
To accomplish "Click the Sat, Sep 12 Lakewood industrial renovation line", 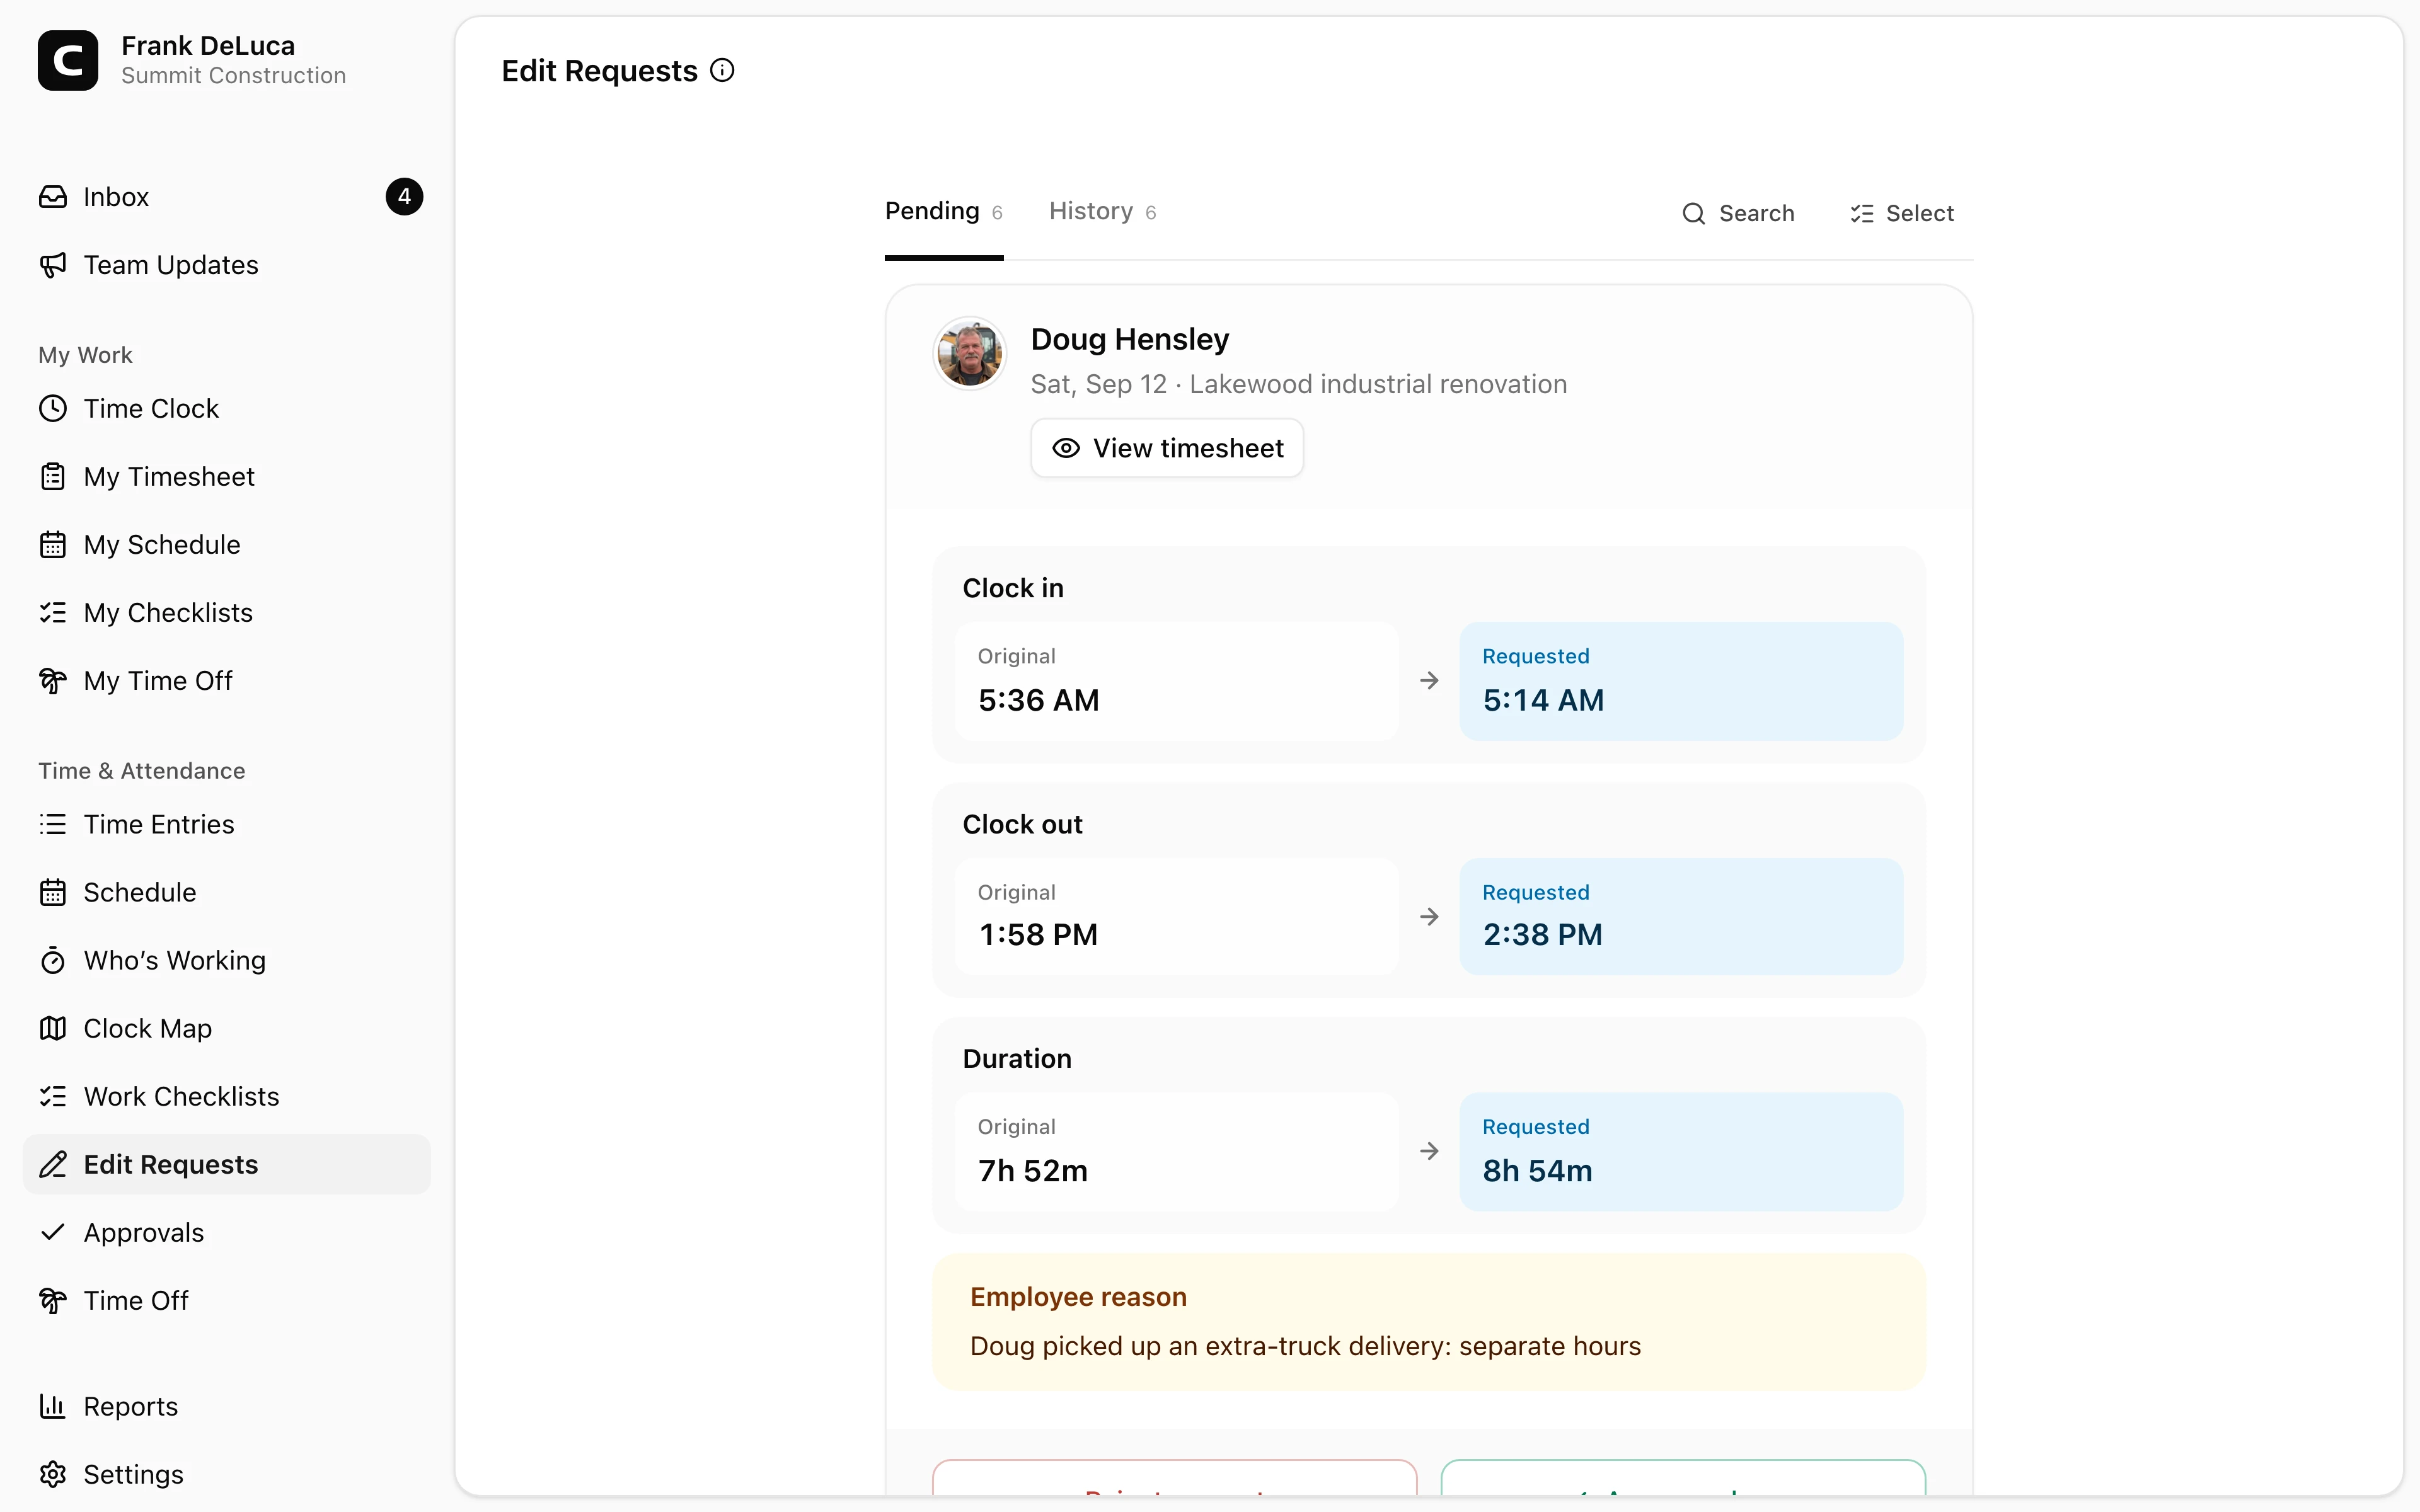I will [x=1299, y=385].
